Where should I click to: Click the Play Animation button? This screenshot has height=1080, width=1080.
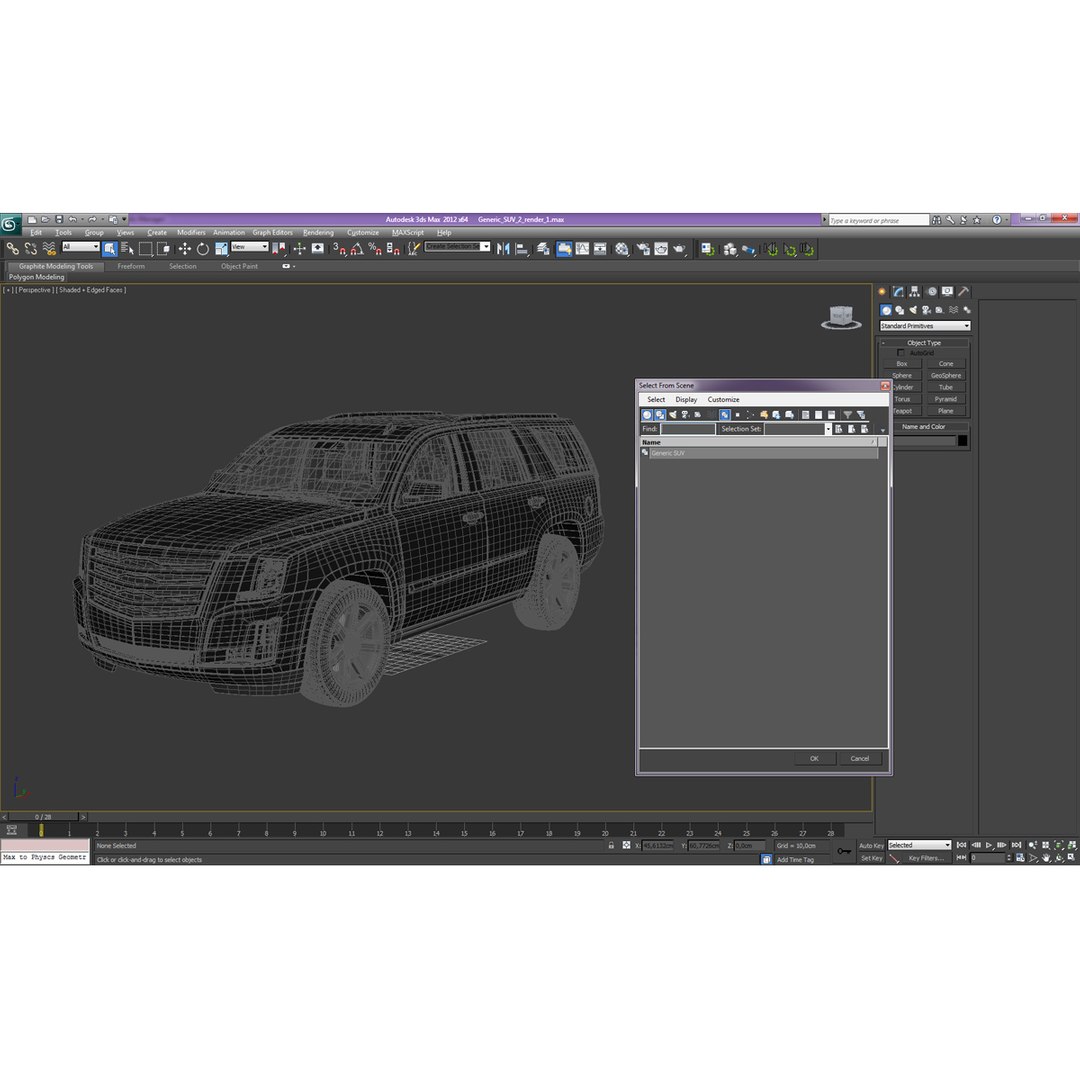click(x=989, y=845)
